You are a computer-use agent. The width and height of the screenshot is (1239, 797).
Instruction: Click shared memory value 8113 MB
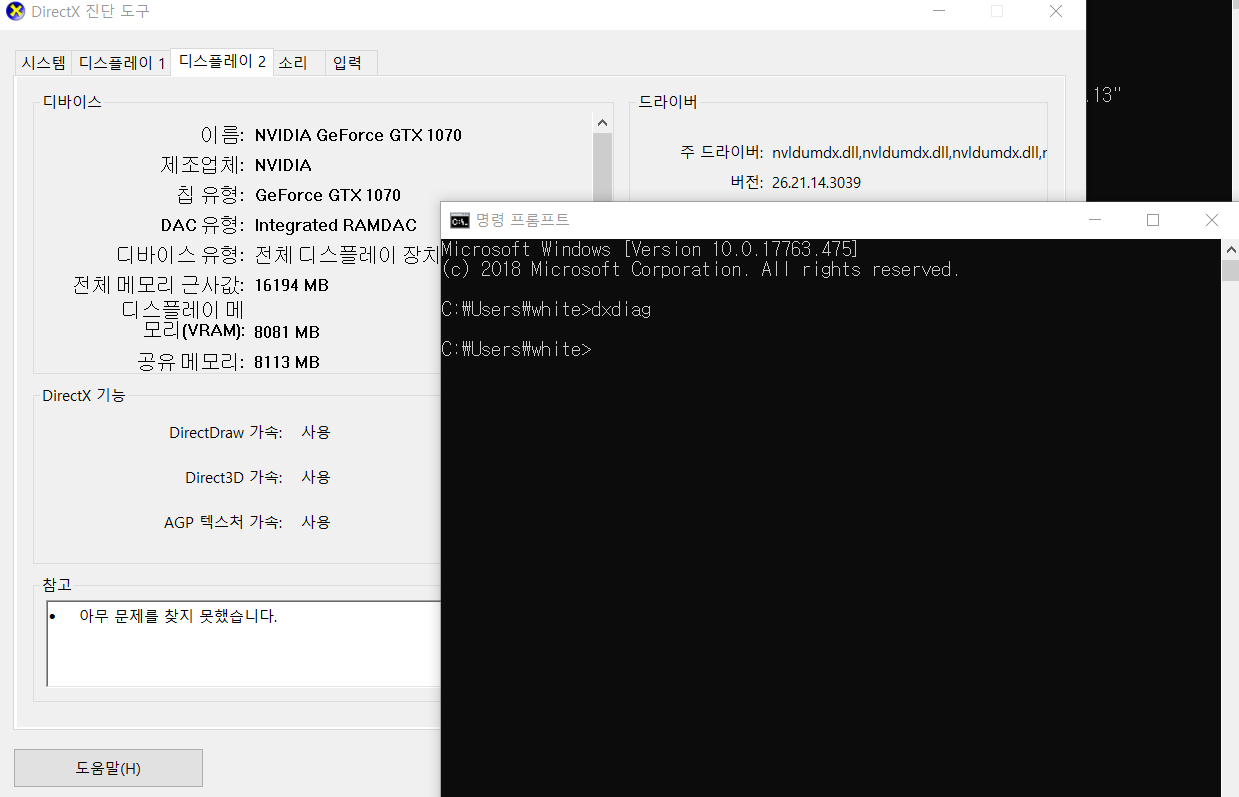click(287, 362)
